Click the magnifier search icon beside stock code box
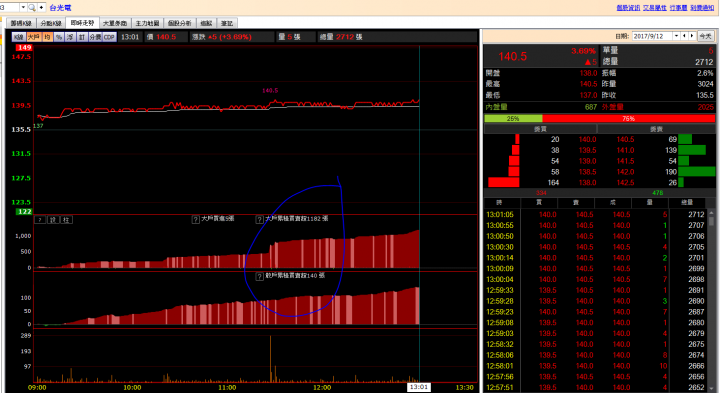The width and height of the screenshot is (720, 393). click(x=32, y=7)
